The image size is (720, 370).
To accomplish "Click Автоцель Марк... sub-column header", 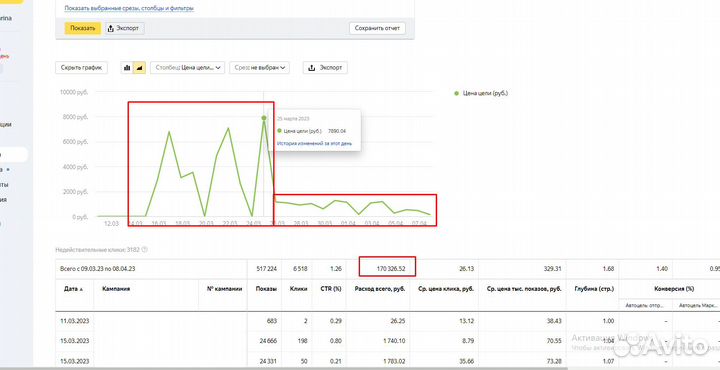I will pyautogui.click(x=698, y=305).
